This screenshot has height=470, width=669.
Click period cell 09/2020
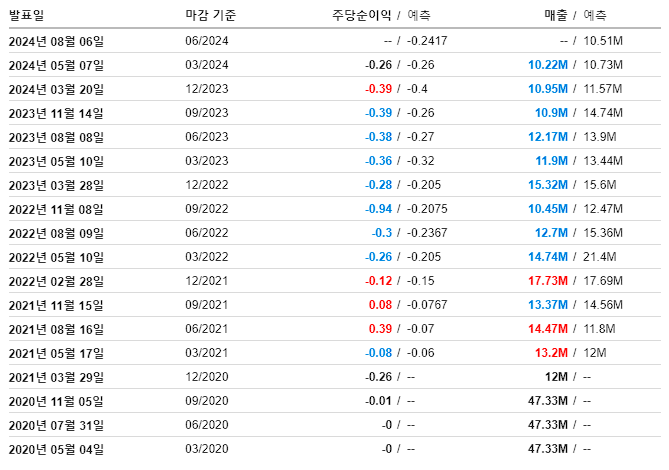(207, 401)
